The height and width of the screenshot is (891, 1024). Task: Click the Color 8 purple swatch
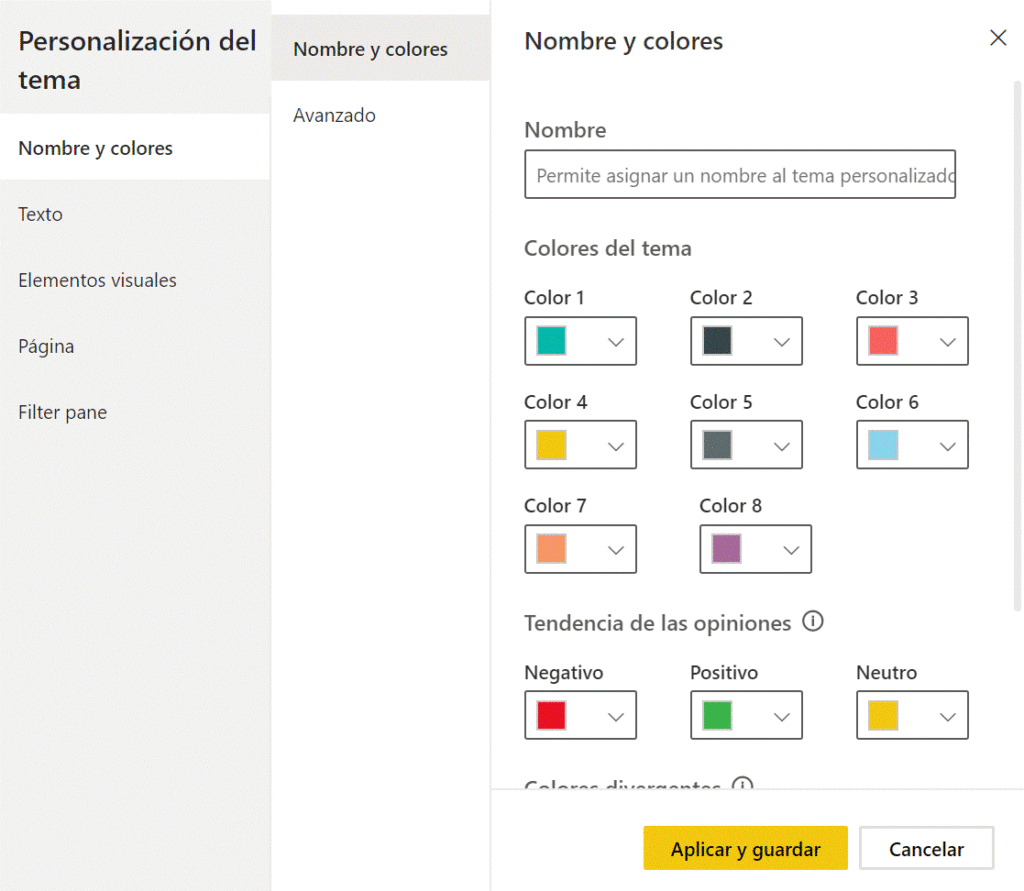[726, 549]
